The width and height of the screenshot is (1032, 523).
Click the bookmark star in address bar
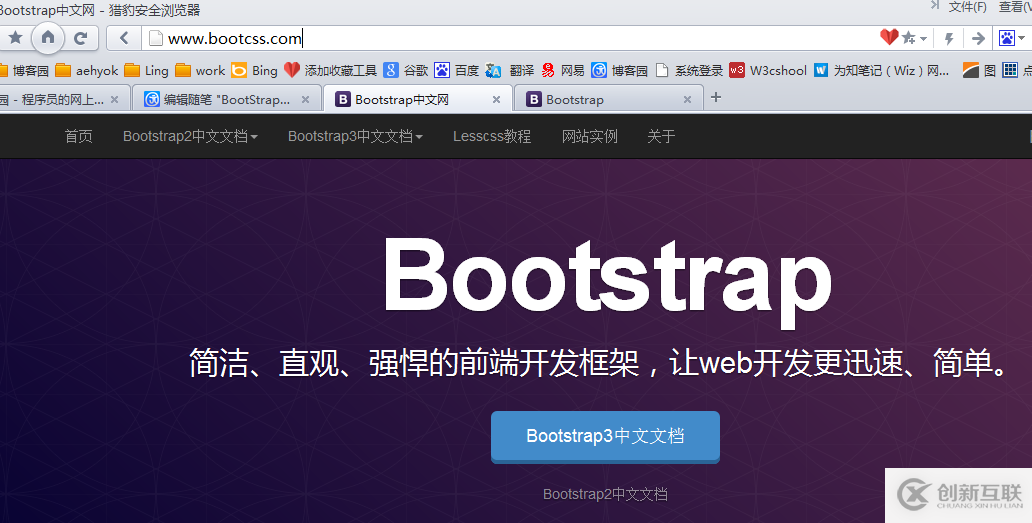click(908, 38)
